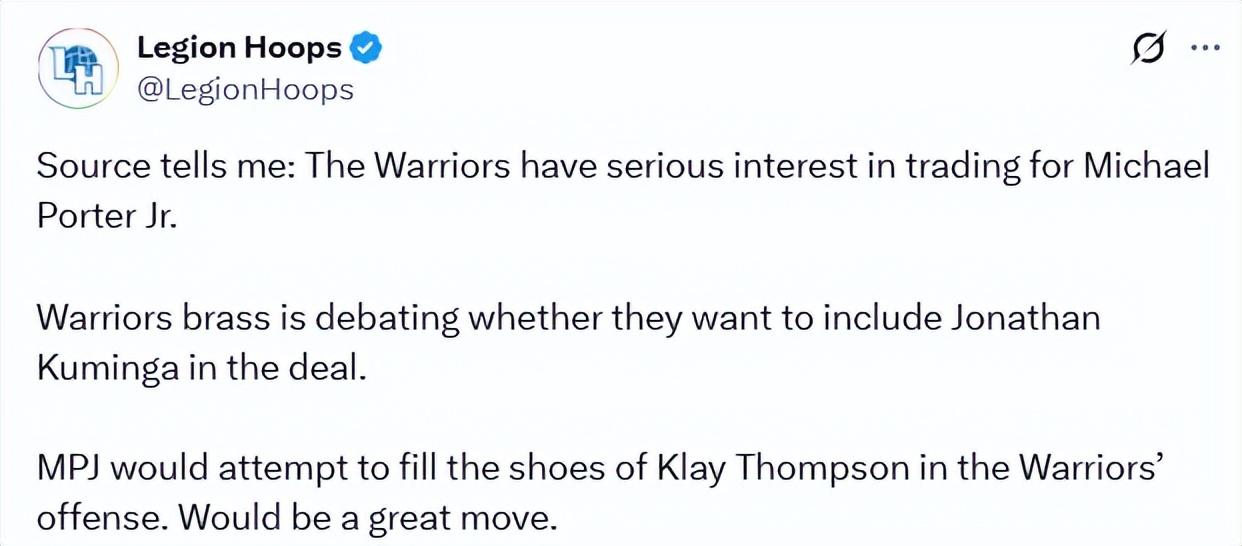1242x546 pixels.
Task: Open the Grok slashed-circle icon
Action: (1147, 48)
